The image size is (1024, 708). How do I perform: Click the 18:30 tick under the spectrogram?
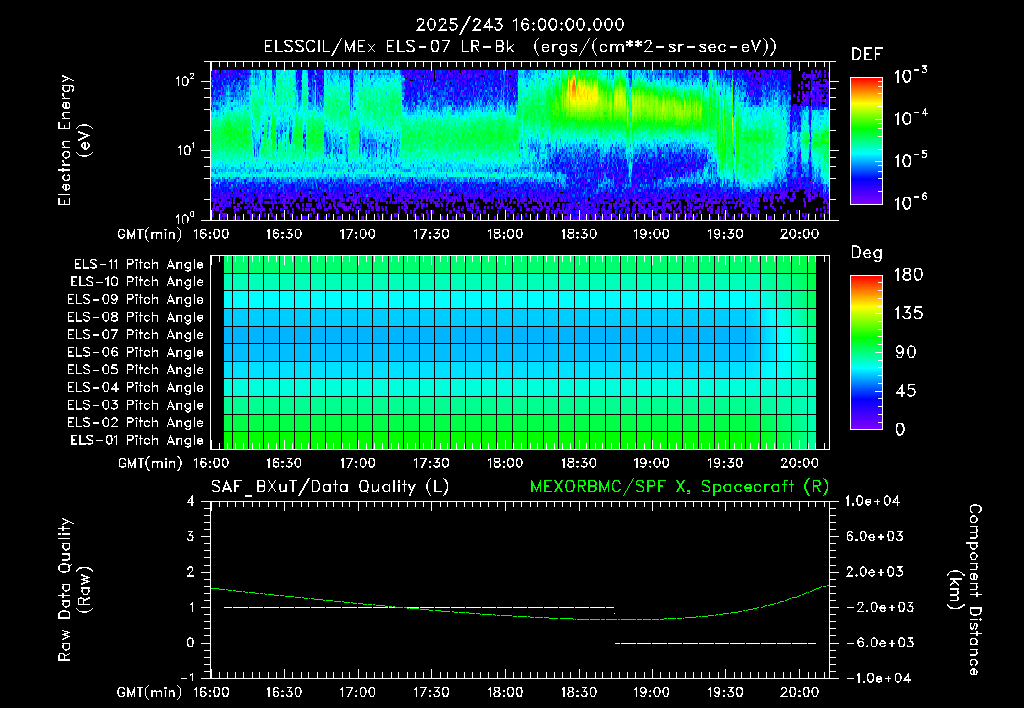click(578, 234)
